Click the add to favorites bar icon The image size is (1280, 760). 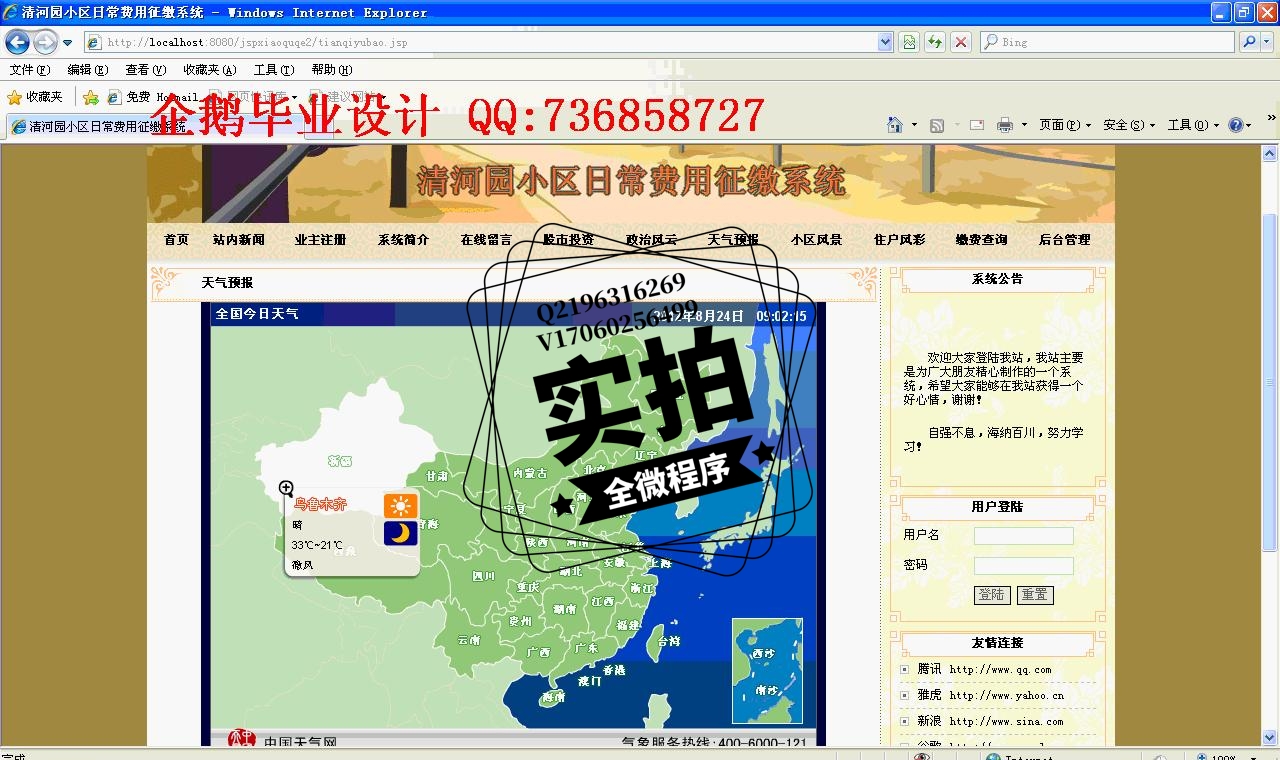tap(91, 97)
